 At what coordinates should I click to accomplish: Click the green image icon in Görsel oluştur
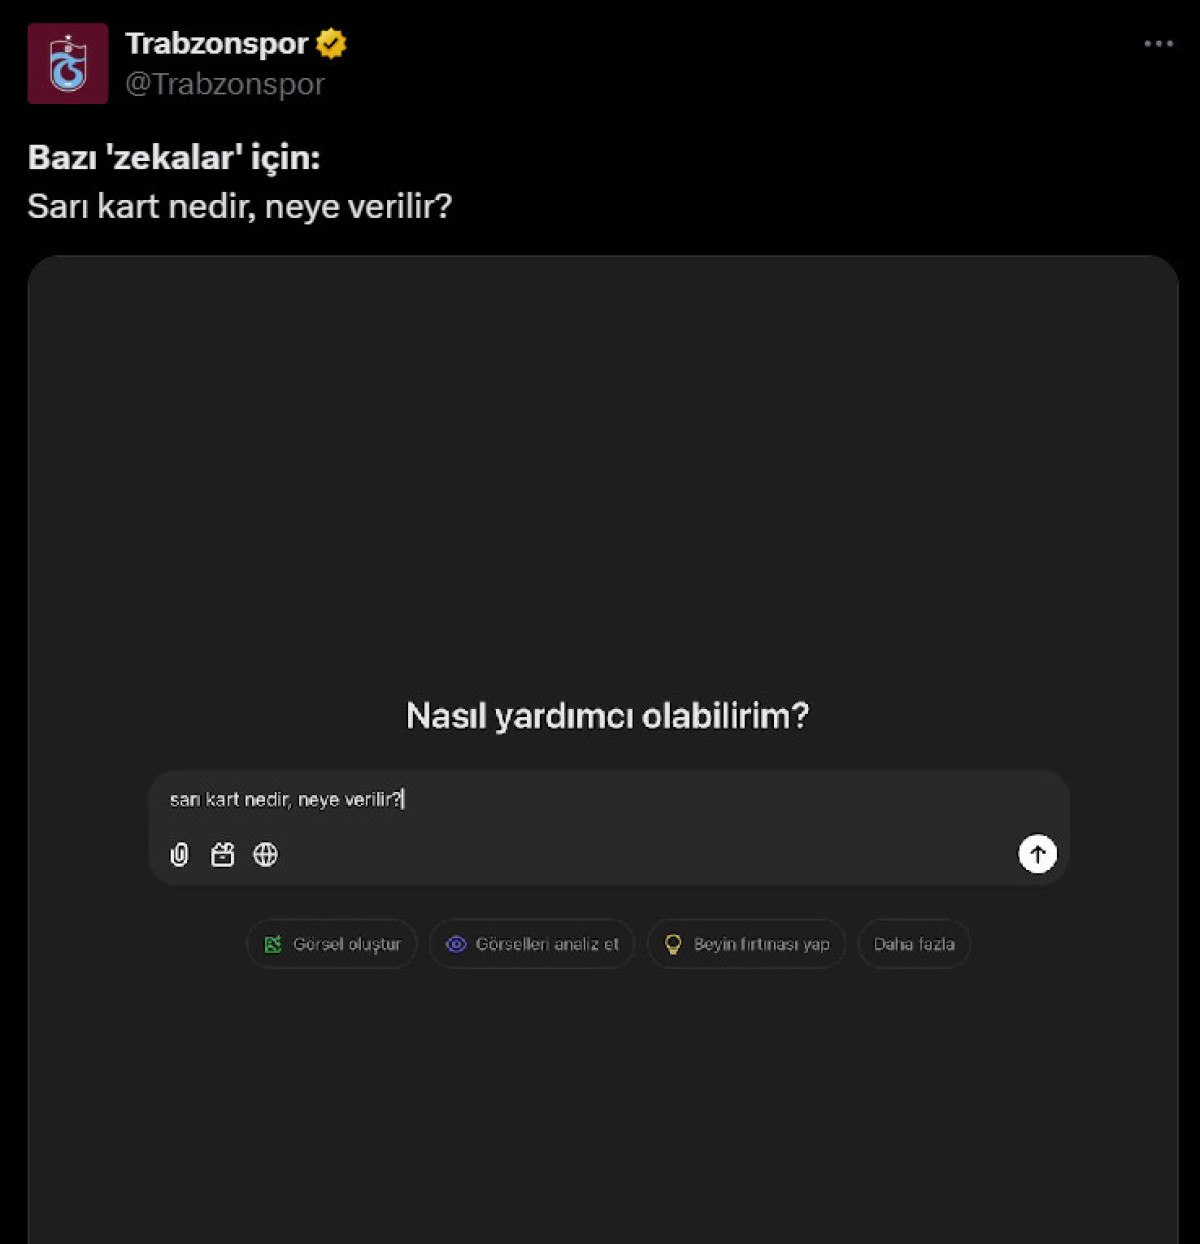pyautogui.click(x=272, y=944)
